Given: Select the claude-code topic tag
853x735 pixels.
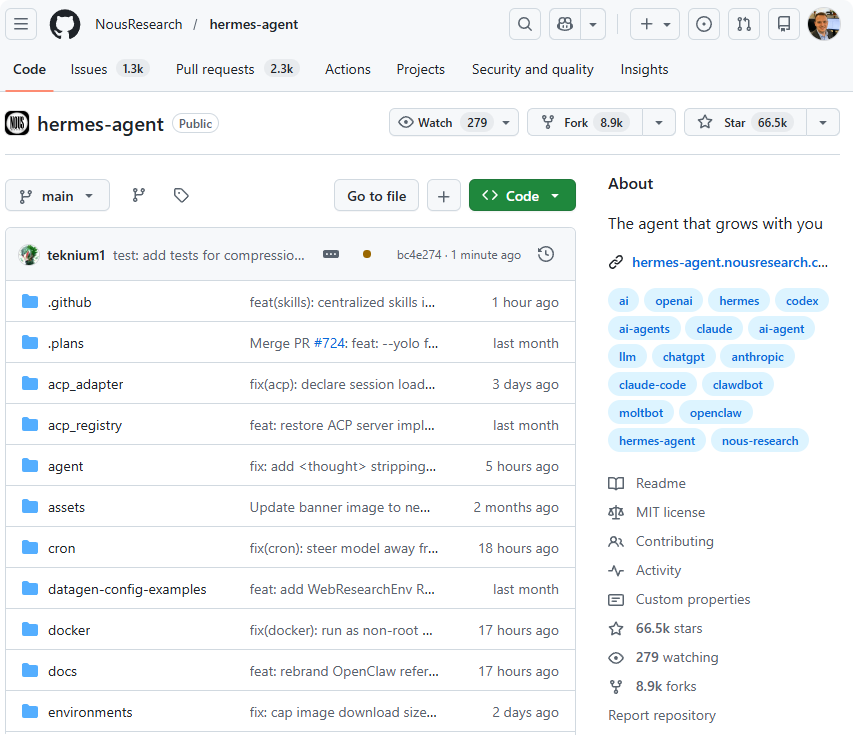Looking at the screenshot, I should click(652, 385).
